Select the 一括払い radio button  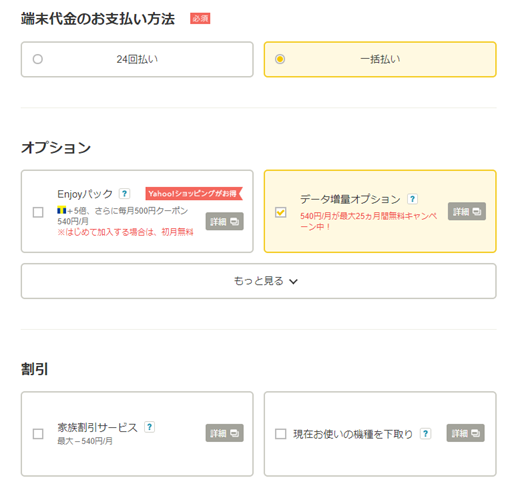280,59
